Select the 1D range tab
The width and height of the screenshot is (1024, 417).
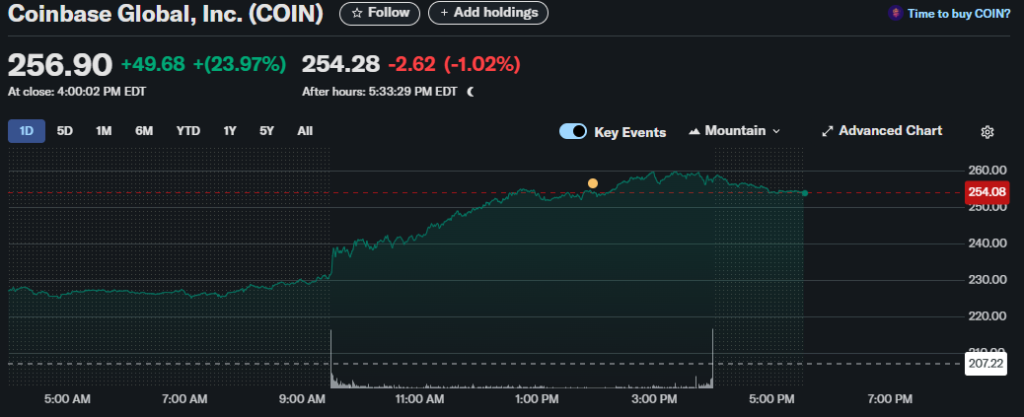click(27, 131)
